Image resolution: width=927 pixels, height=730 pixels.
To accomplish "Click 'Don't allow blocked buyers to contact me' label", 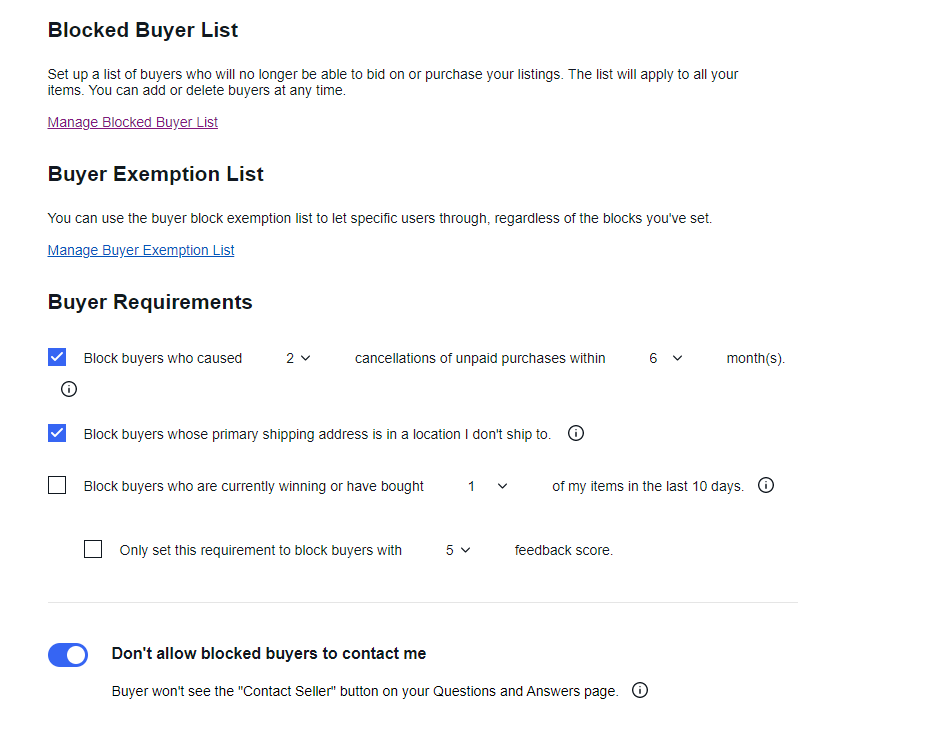I will 269,653.
